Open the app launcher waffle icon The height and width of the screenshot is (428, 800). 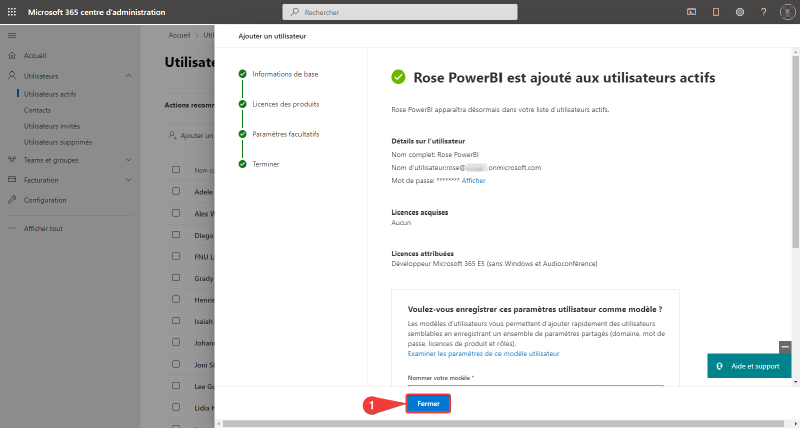pos(12,12)
